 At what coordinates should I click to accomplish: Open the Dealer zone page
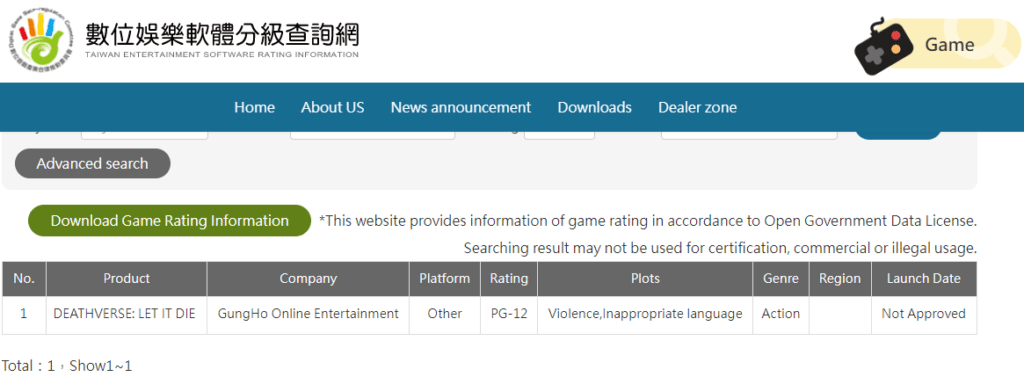point(697,108)
